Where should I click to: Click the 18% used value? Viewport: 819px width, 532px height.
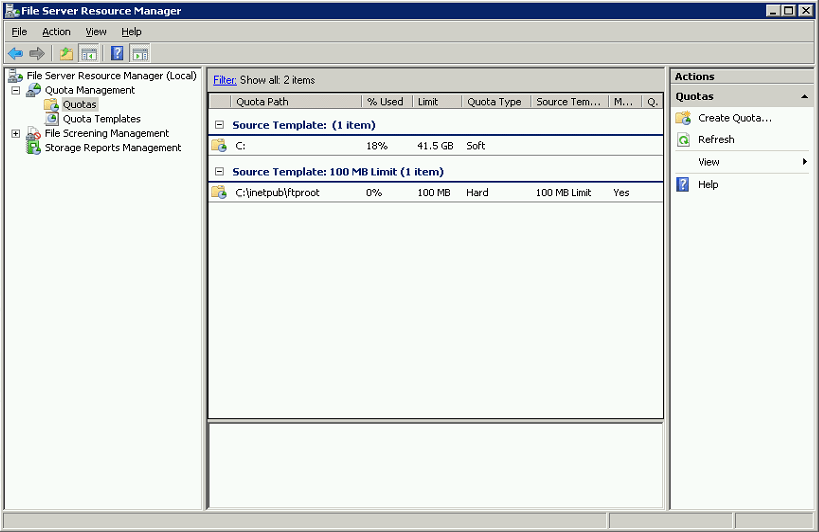point(377,146)
